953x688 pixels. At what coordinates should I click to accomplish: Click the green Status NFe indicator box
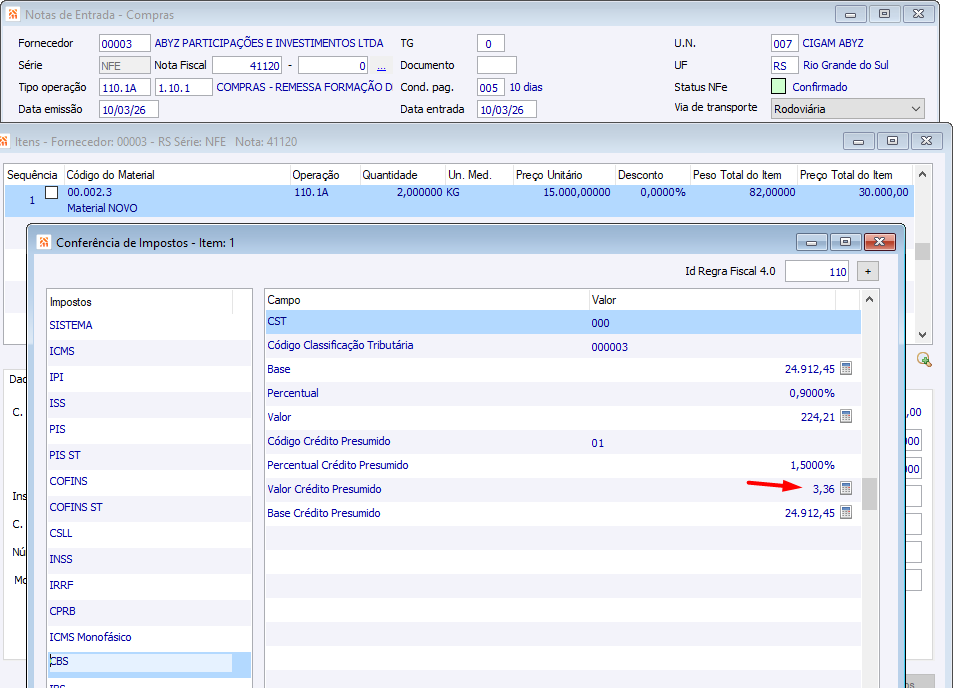pos(779,87)
